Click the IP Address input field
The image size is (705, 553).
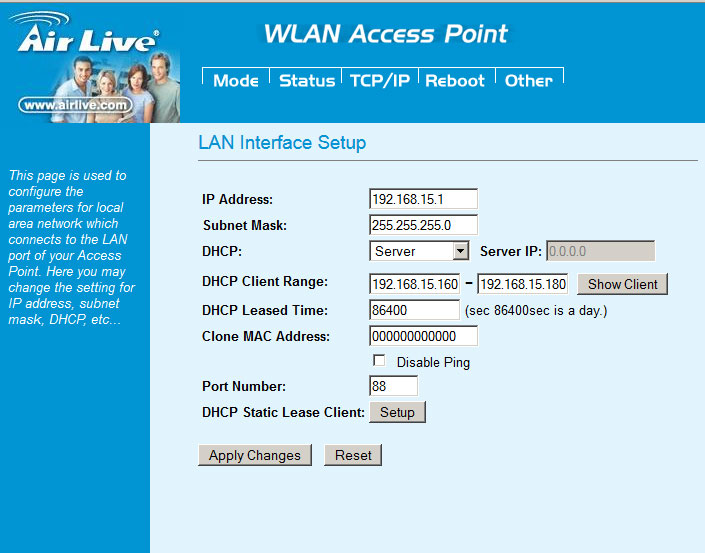(423, 199)
